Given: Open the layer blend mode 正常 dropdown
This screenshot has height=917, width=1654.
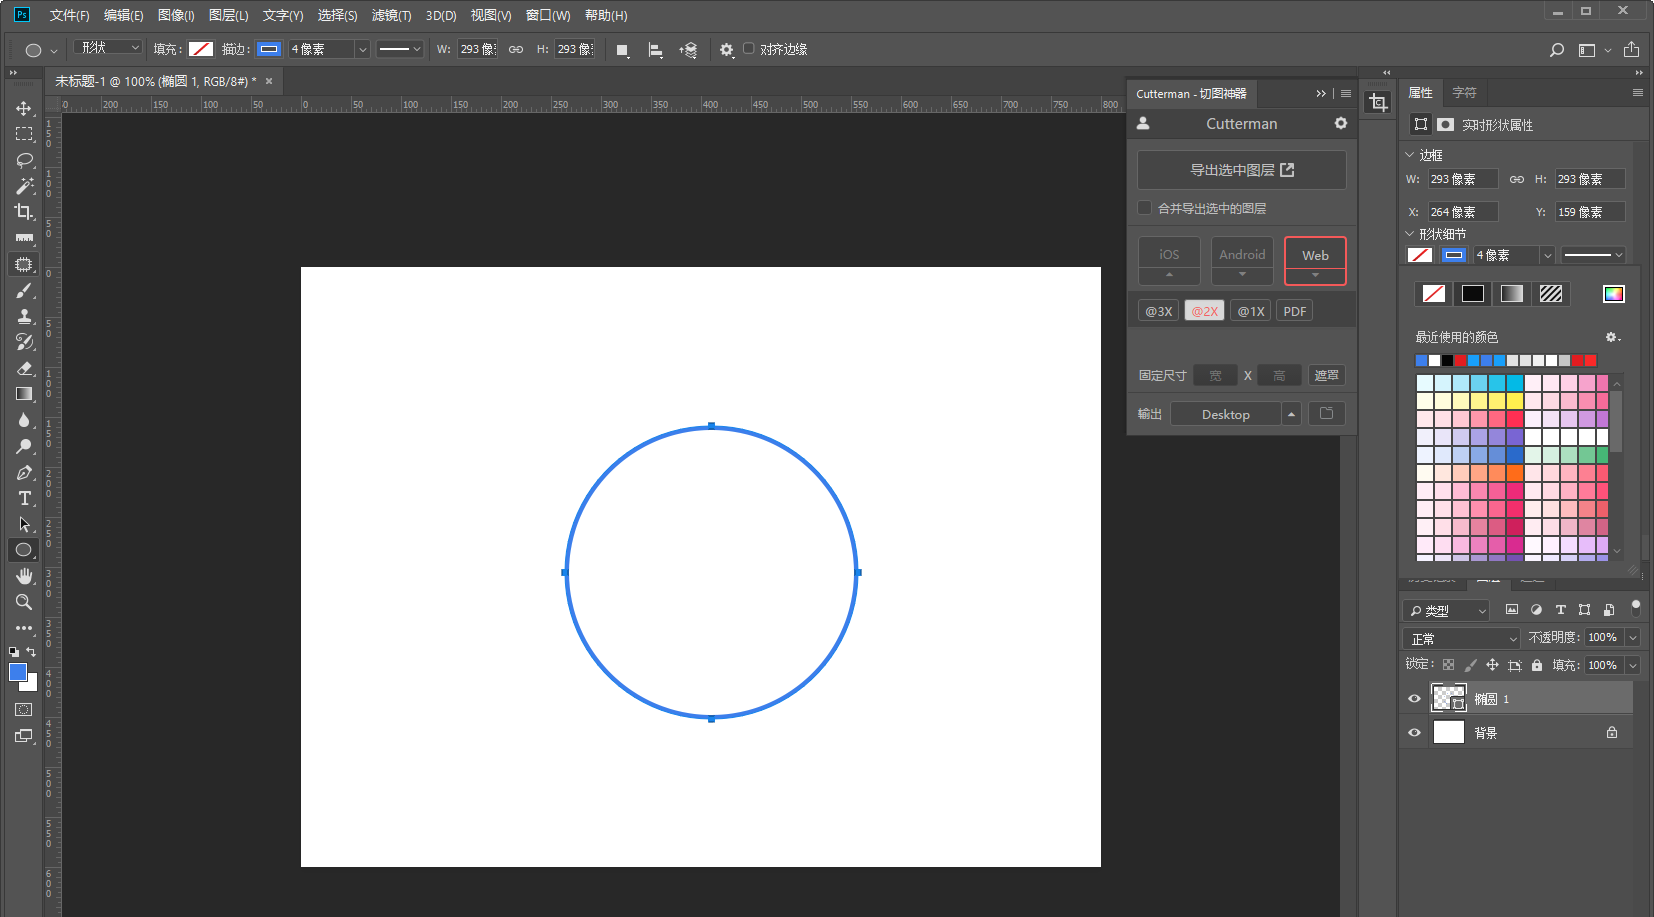Looking at the screenshot, I should [1461, 638].
